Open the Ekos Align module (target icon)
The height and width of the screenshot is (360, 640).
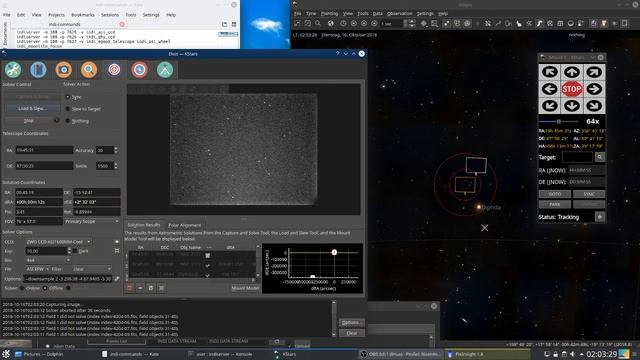coord(114,70)
